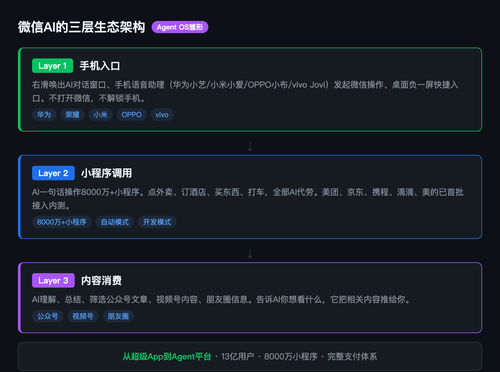Screen dimensions: 500x372
Task: Click the '荣耀' tag
Action: point(72,115)
